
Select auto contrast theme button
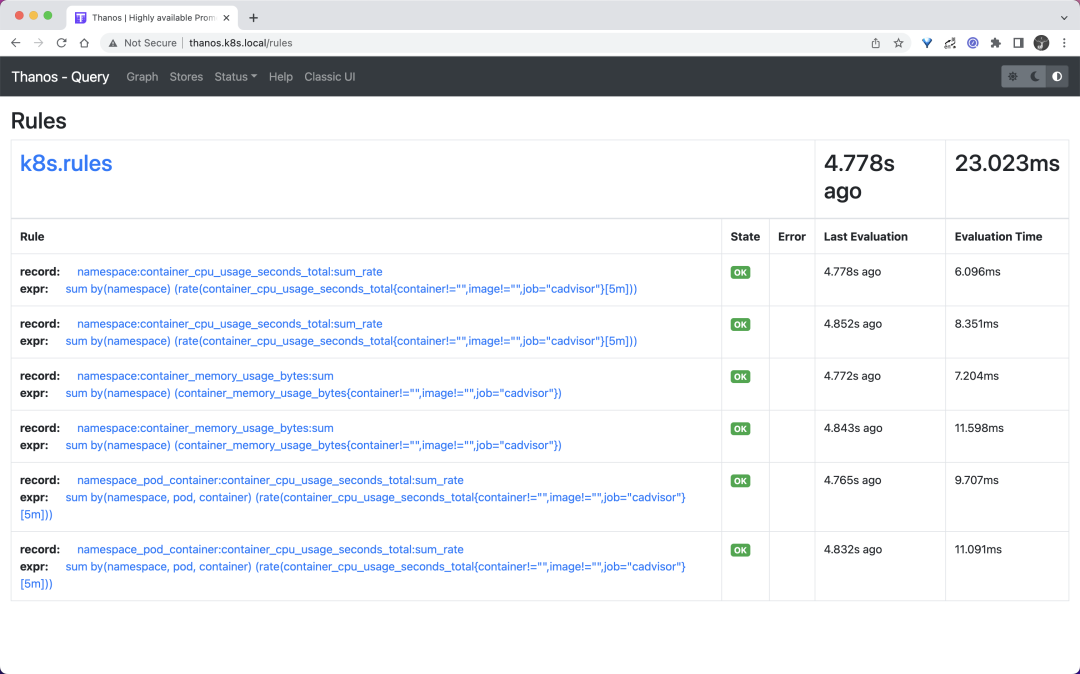(1057, 77)
